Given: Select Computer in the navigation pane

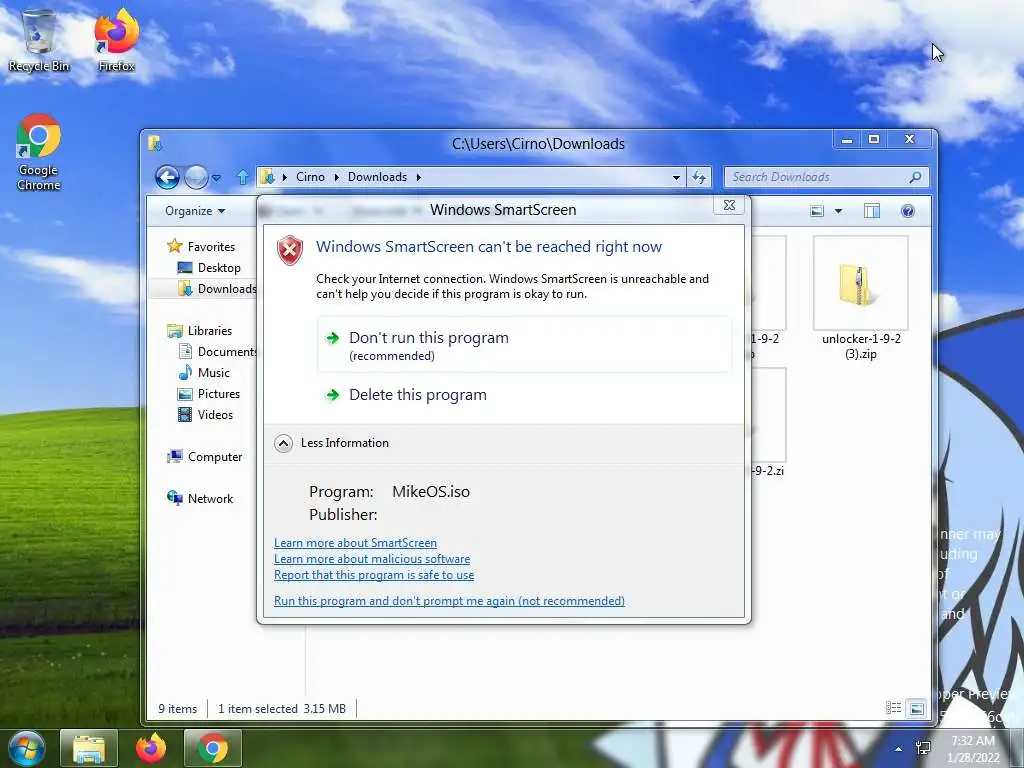Looking at the screenshot, I should tap(204, 456).
